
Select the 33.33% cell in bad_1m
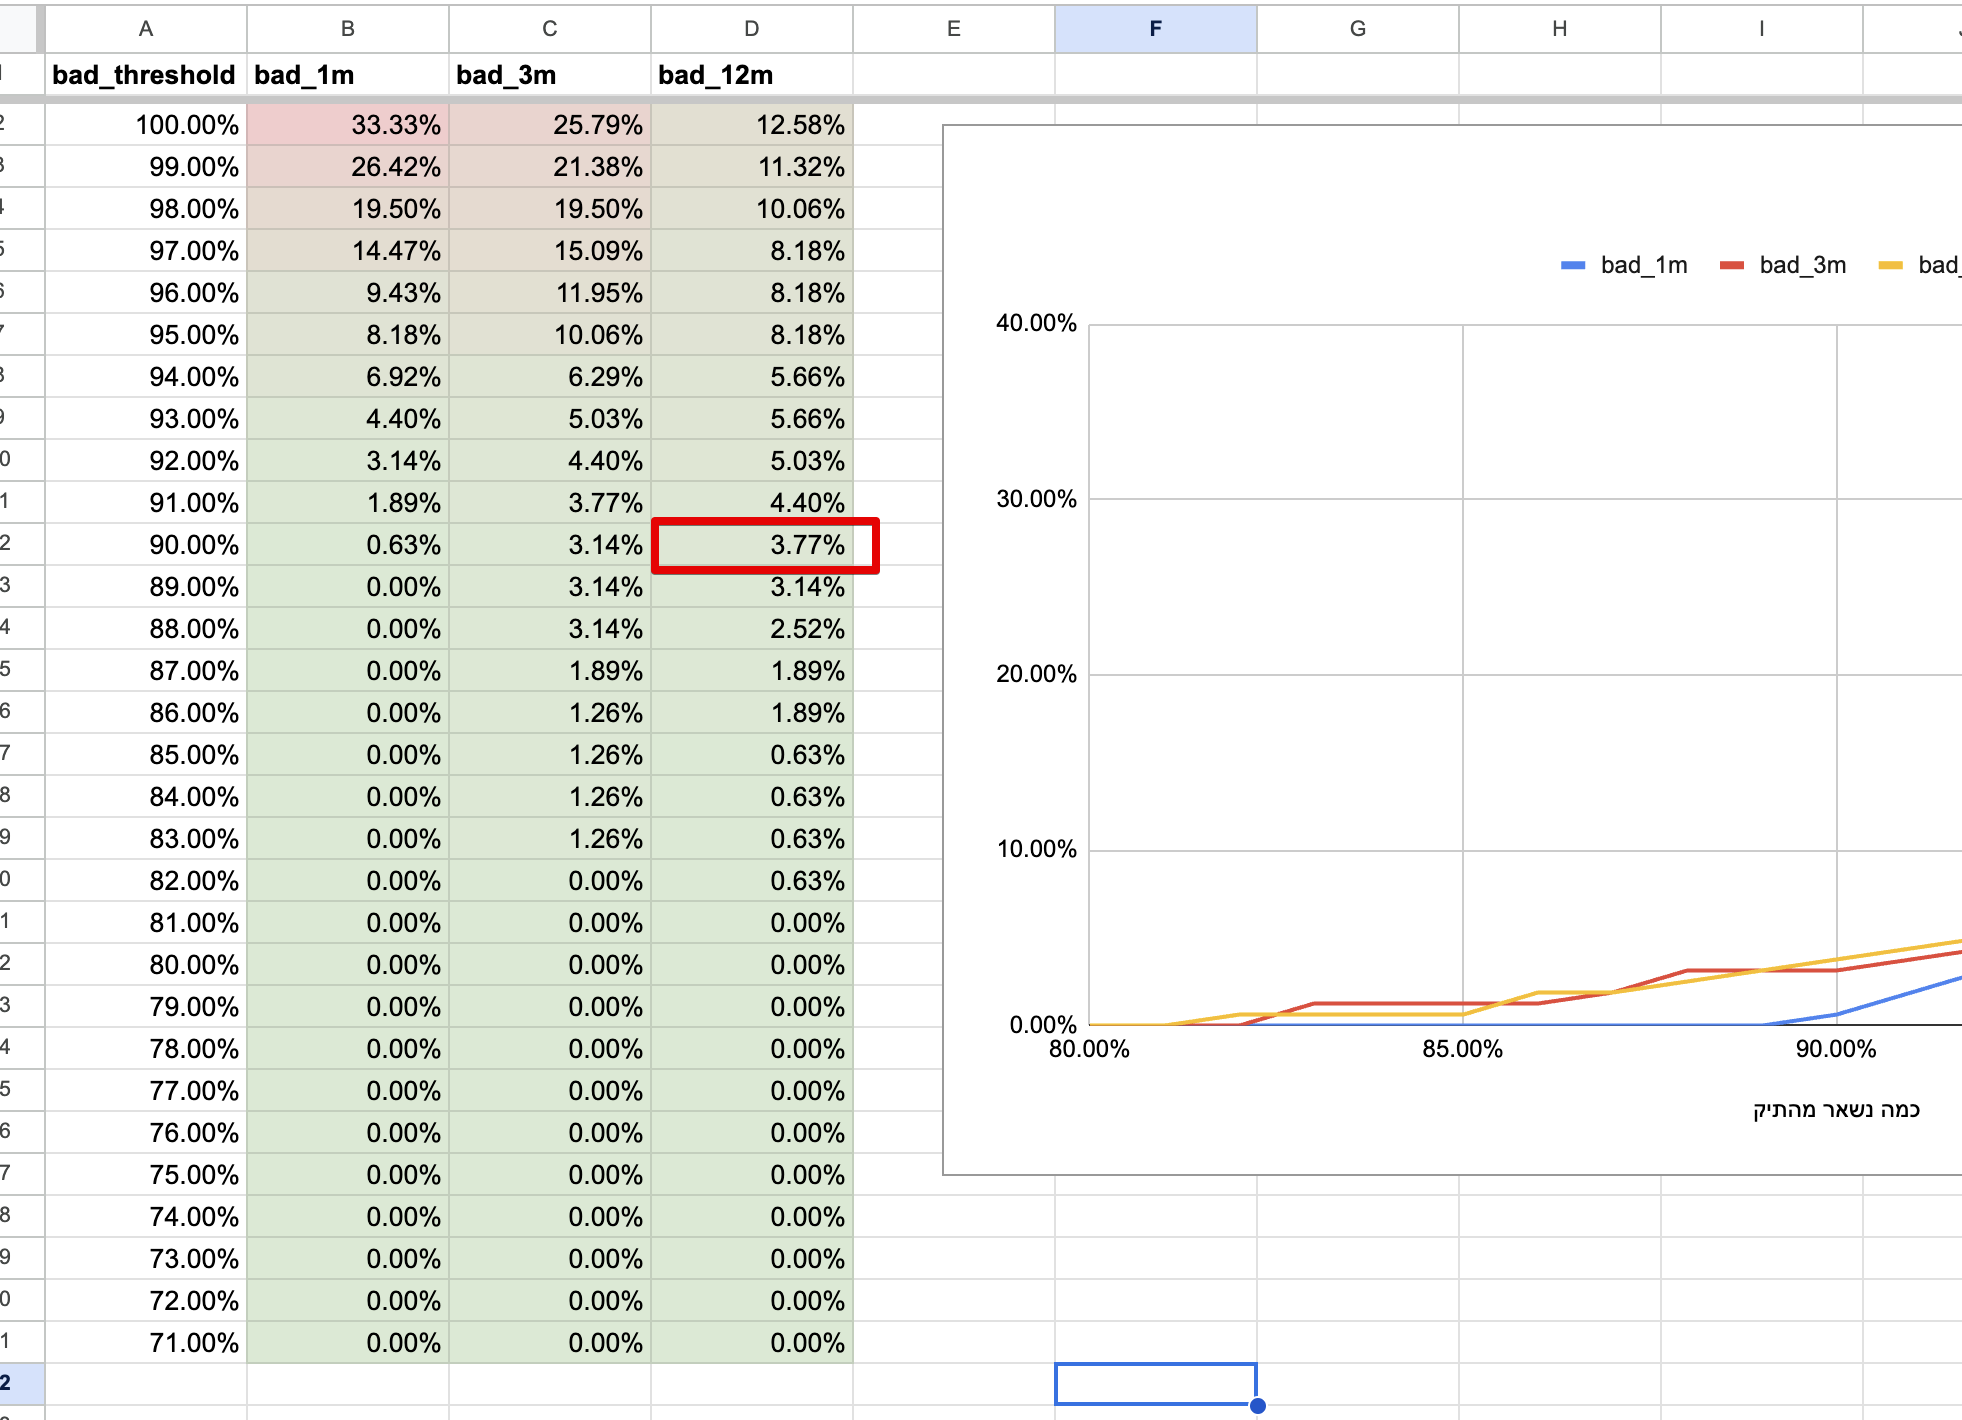point(347,125)
